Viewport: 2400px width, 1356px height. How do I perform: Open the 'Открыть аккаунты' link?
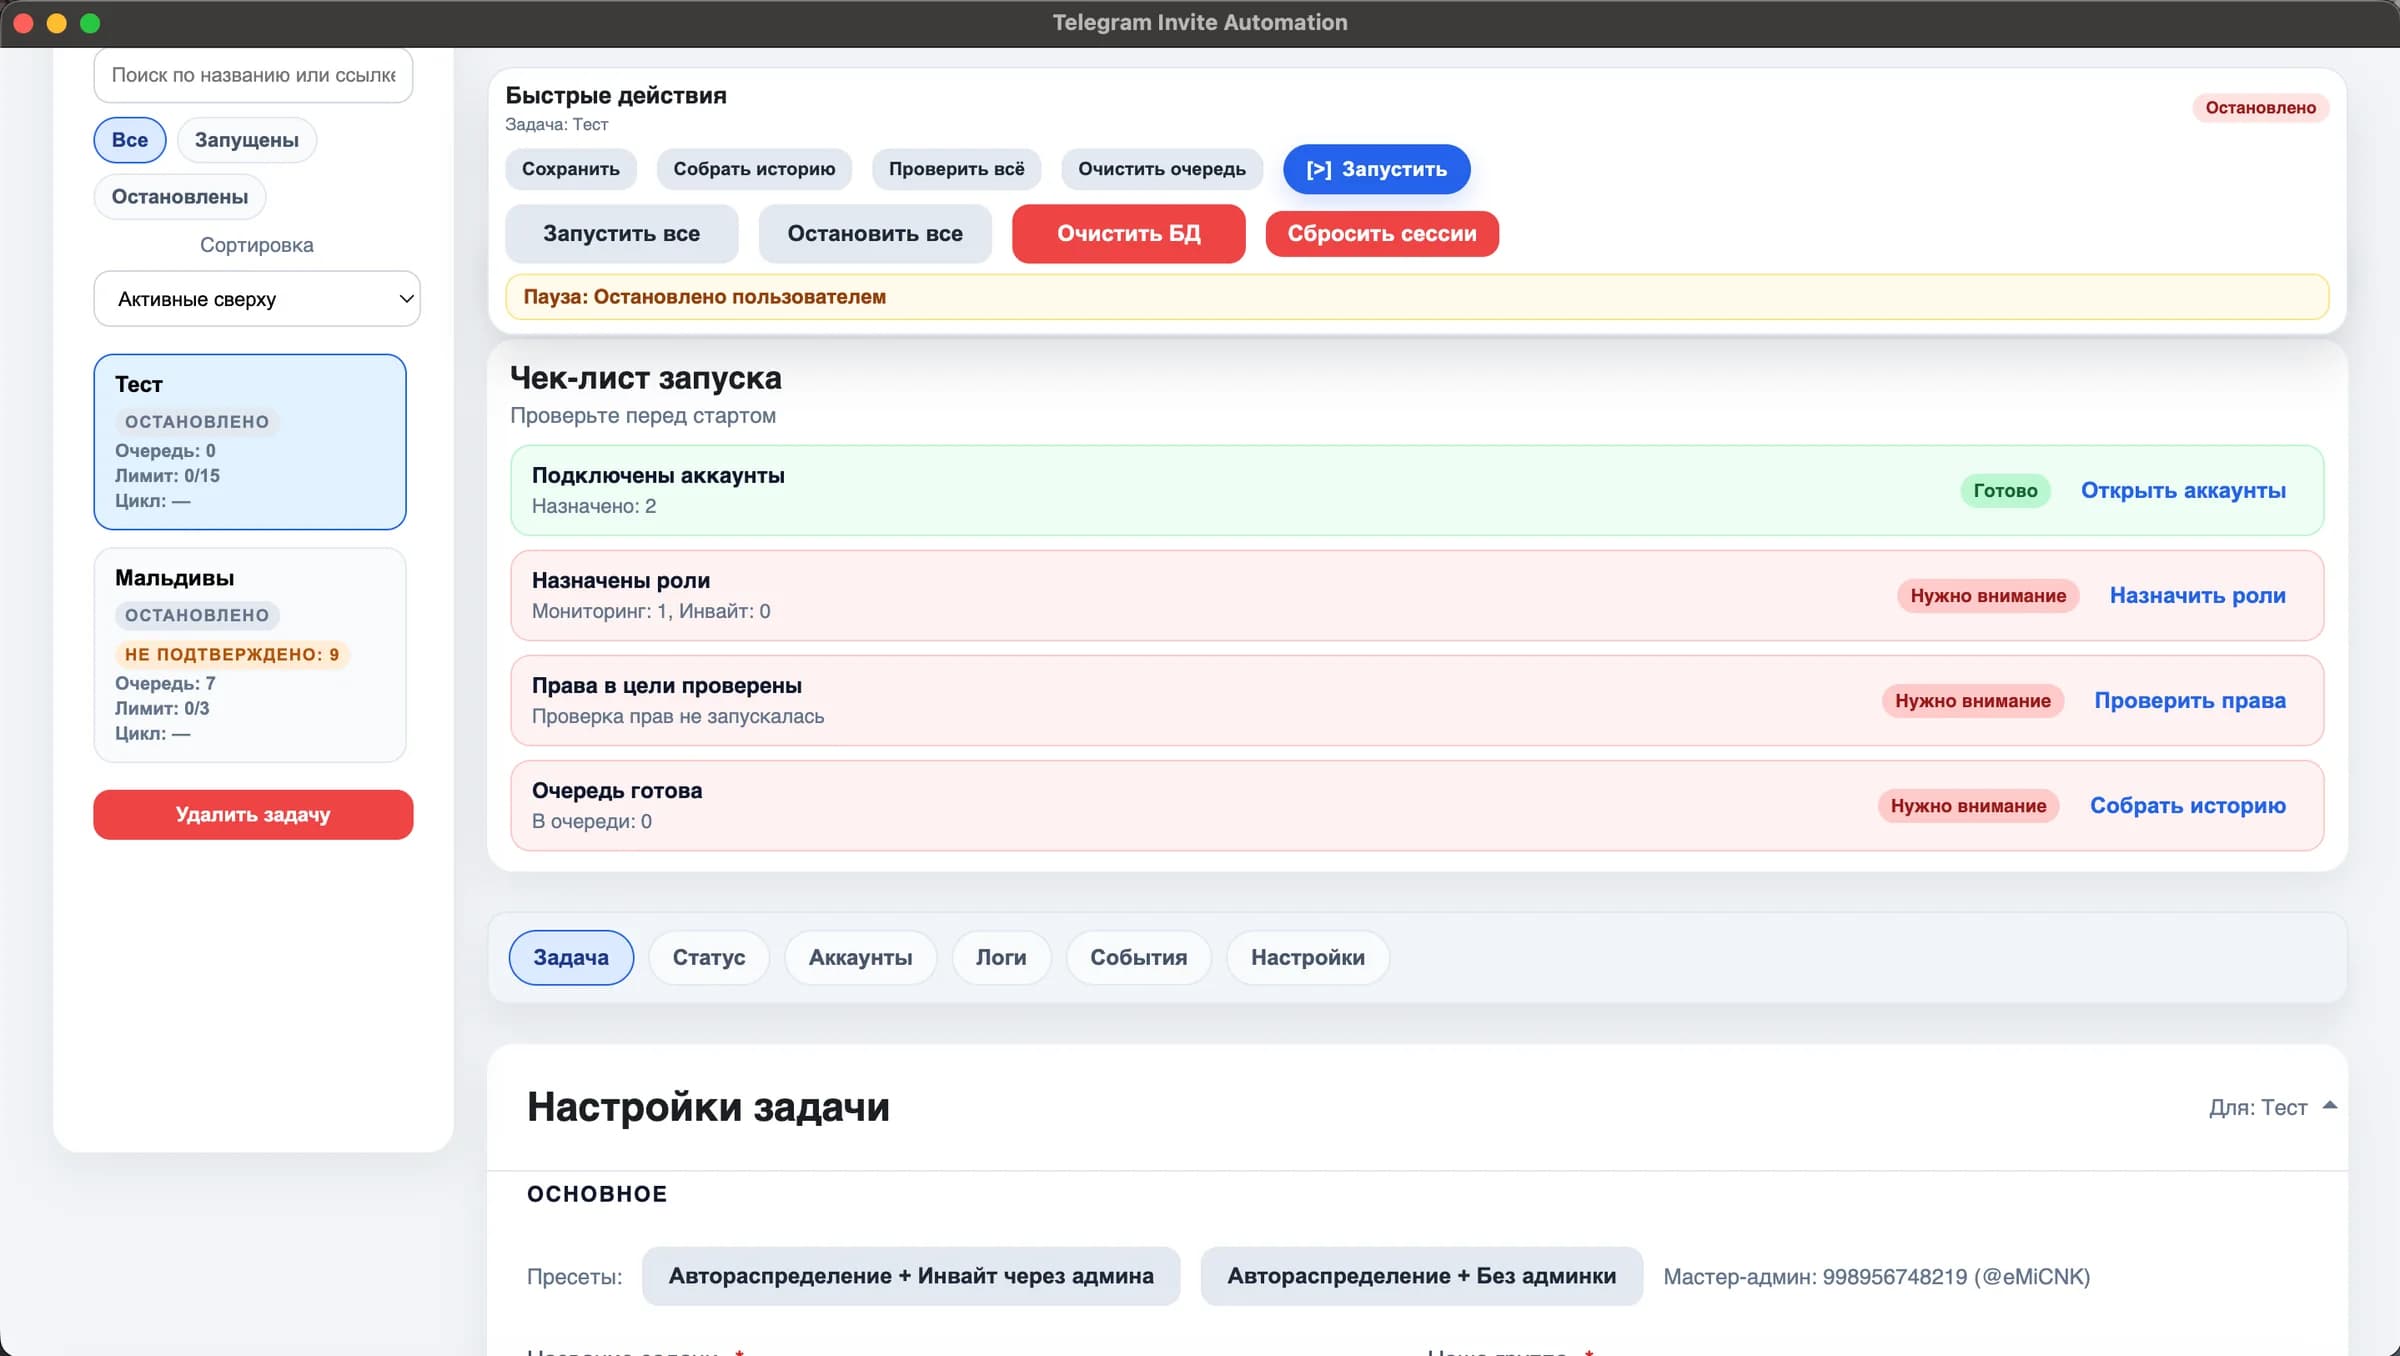pos(2183,491)
